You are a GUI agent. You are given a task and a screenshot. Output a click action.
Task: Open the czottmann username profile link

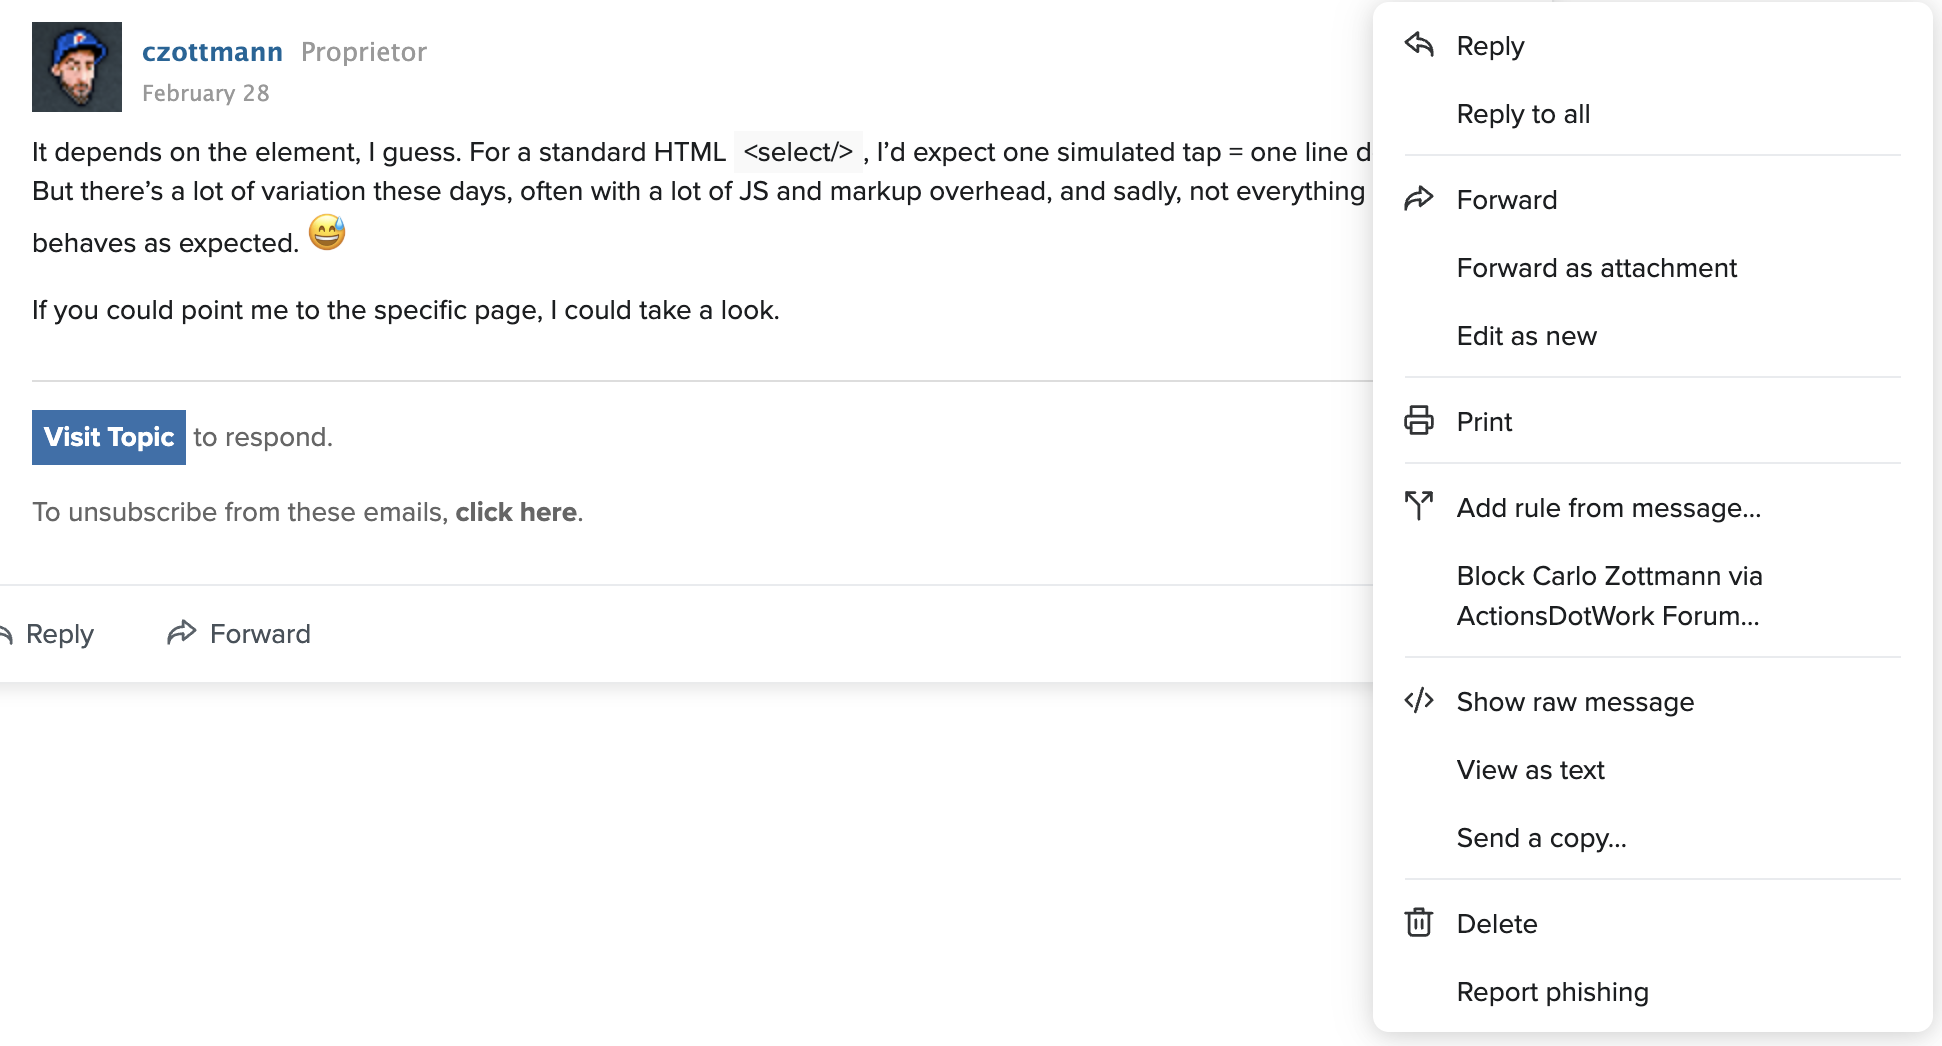pos(212,52)
